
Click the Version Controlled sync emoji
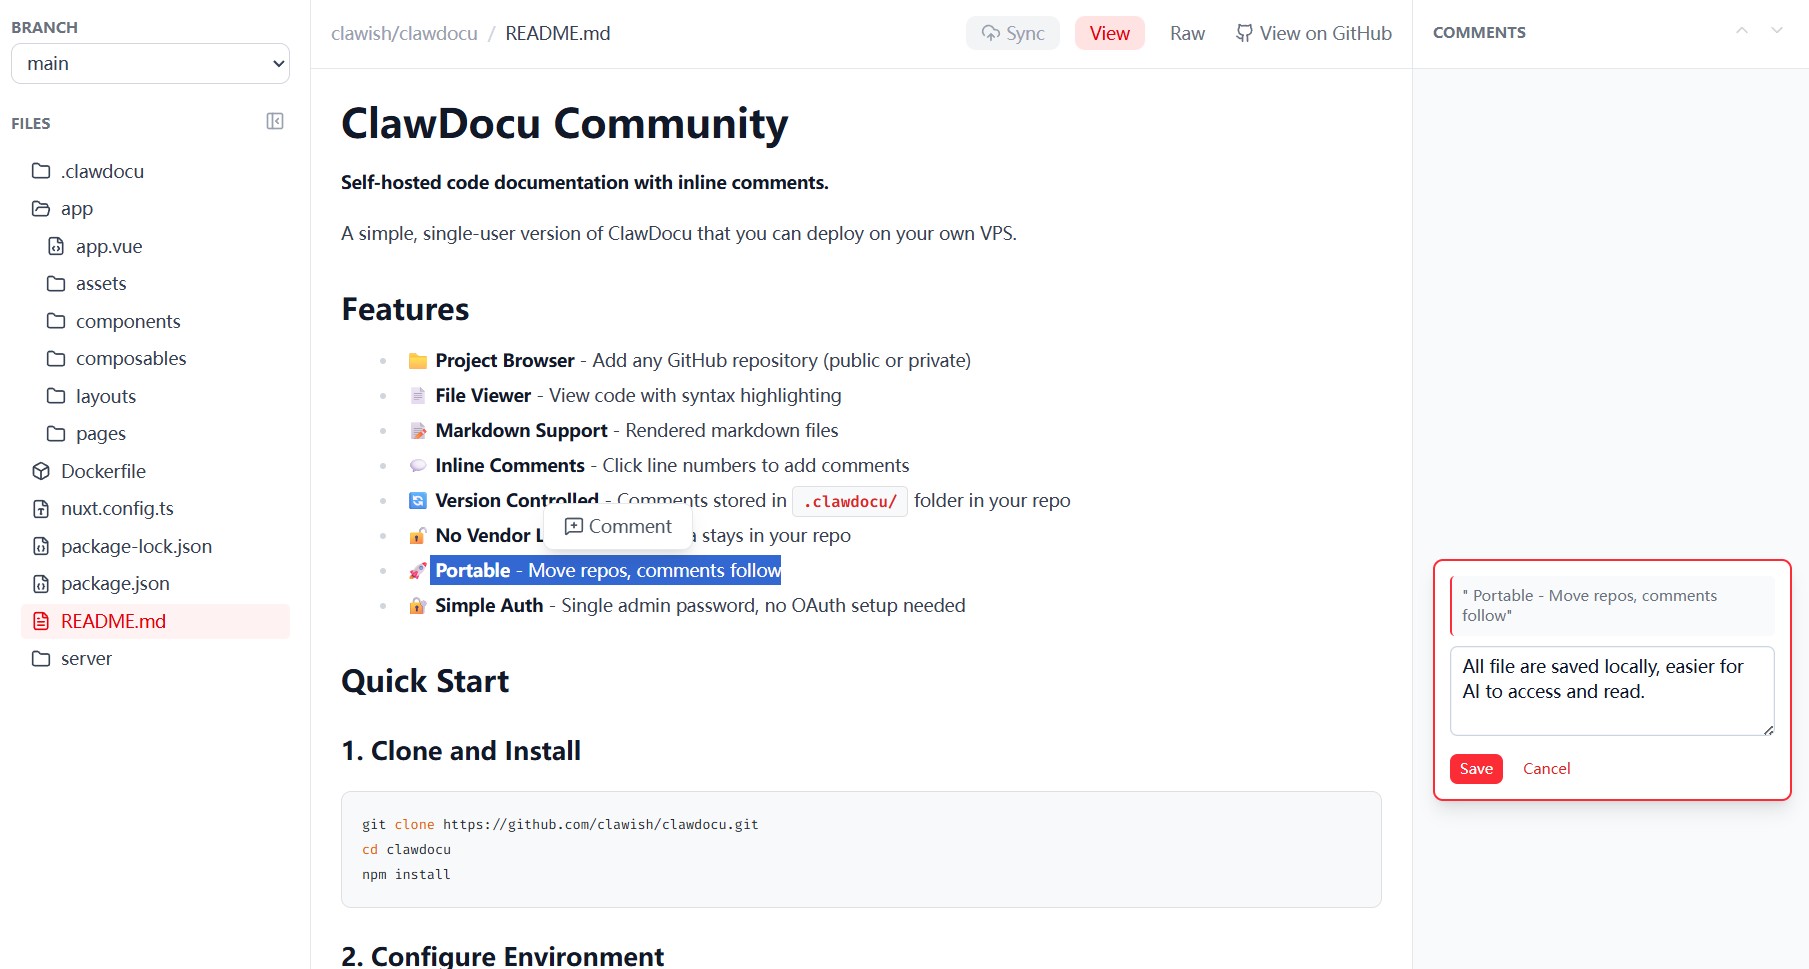tap(418, 501)
